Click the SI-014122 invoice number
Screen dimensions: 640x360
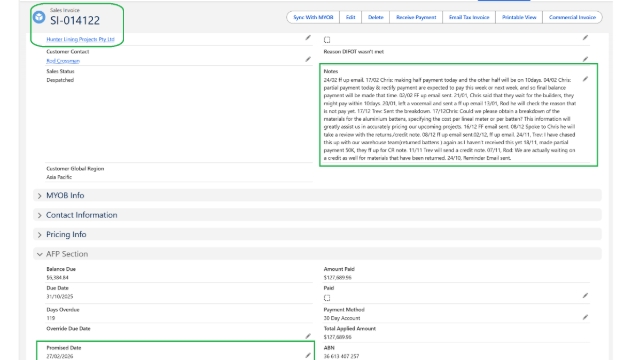tap(75, 21)
